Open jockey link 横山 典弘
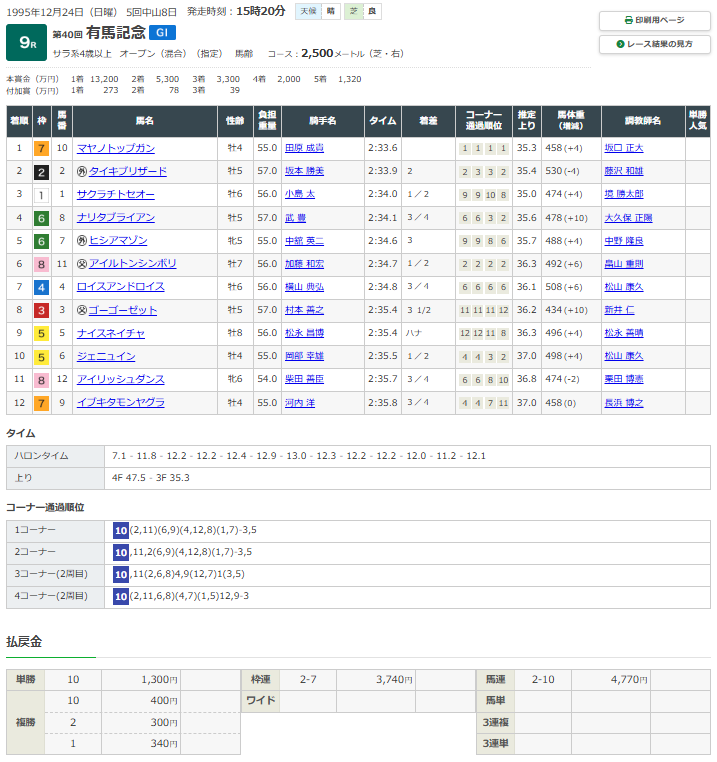This screenshot has width=717, height=762. (x=304, y=287)
